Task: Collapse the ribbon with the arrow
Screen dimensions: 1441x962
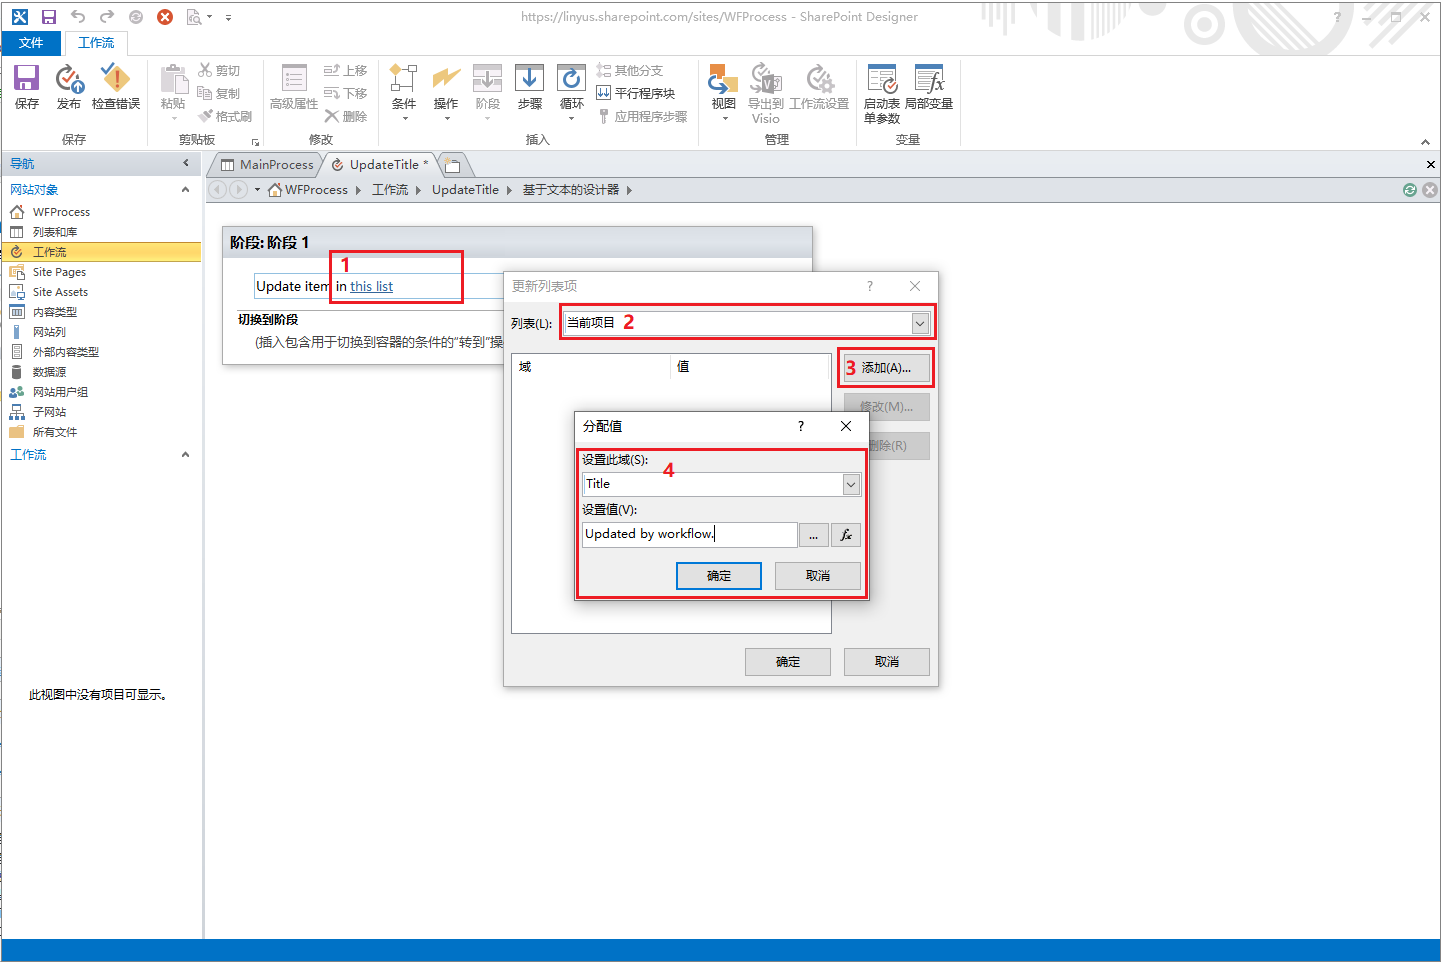Action: click(x=1425, y=141)
